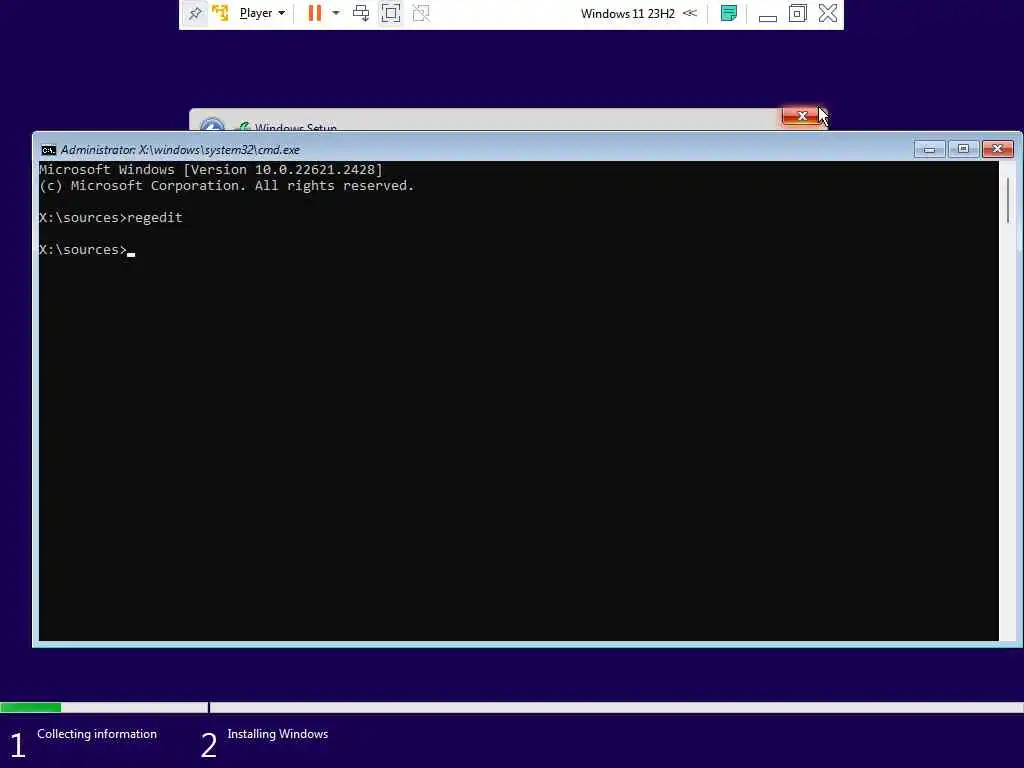This screenshot has height=768, width=1024.
Task: Click the current X:\sources> prompt
Action: pyautogui.click(x=83, y=249)
